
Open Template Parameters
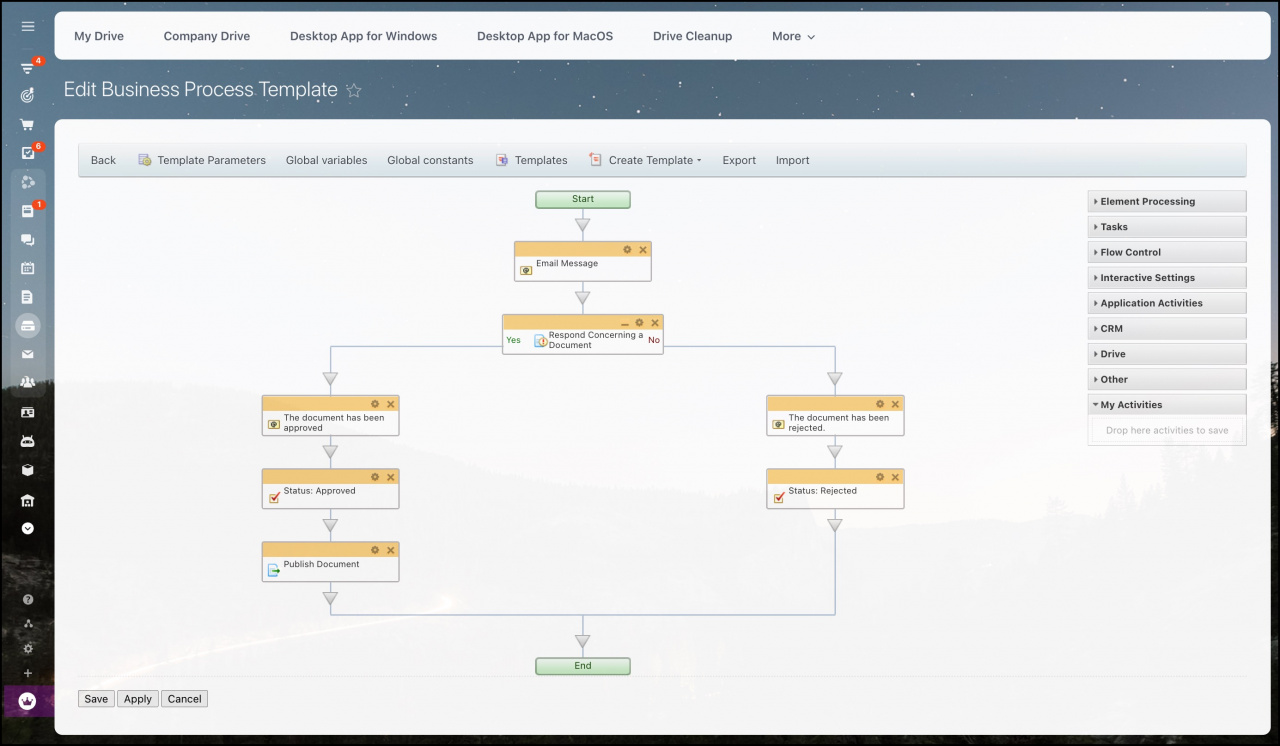pyautogui.click(x=202, y=160)
